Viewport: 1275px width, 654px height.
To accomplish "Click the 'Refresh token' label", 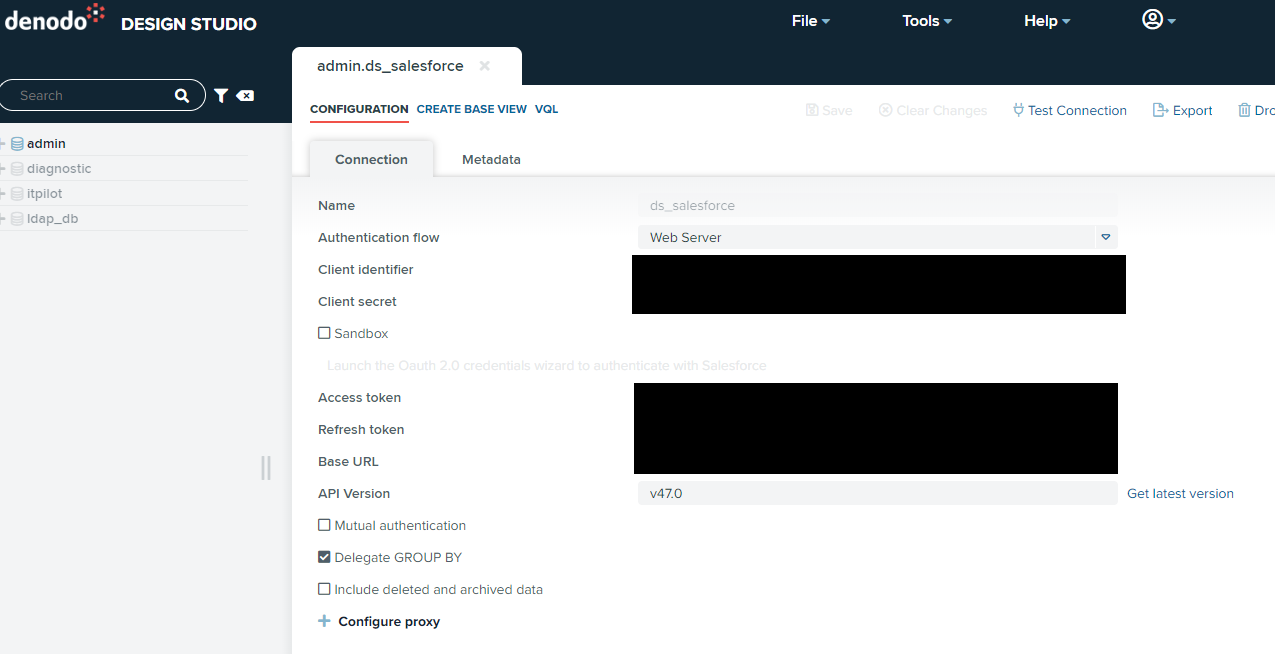I will (x=361, y=429).
